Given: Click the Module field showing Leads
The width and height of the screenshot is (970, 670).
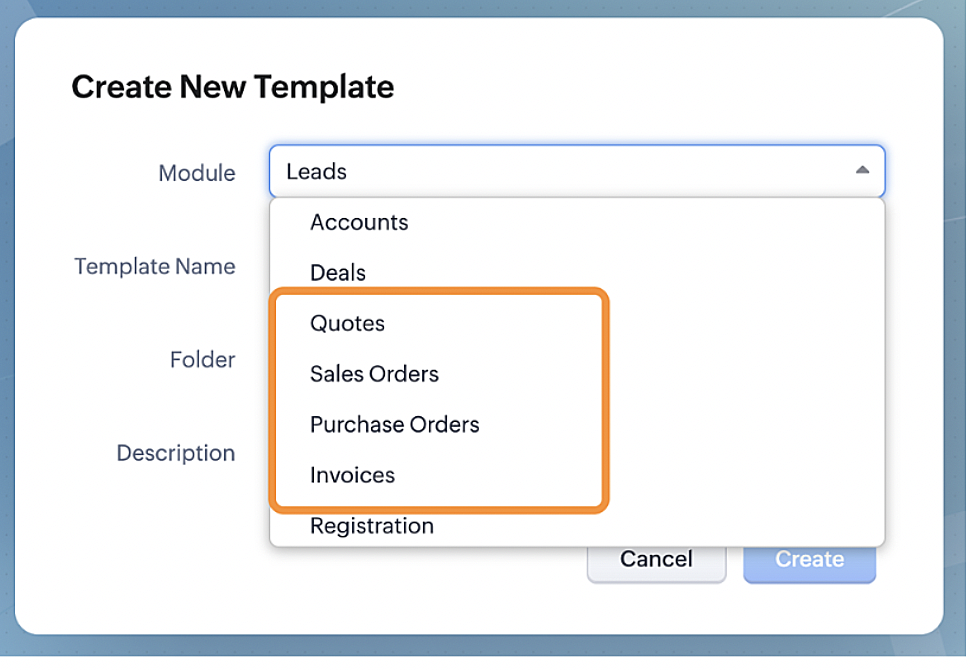Looking at the screenshot, I should click(560, 171).
